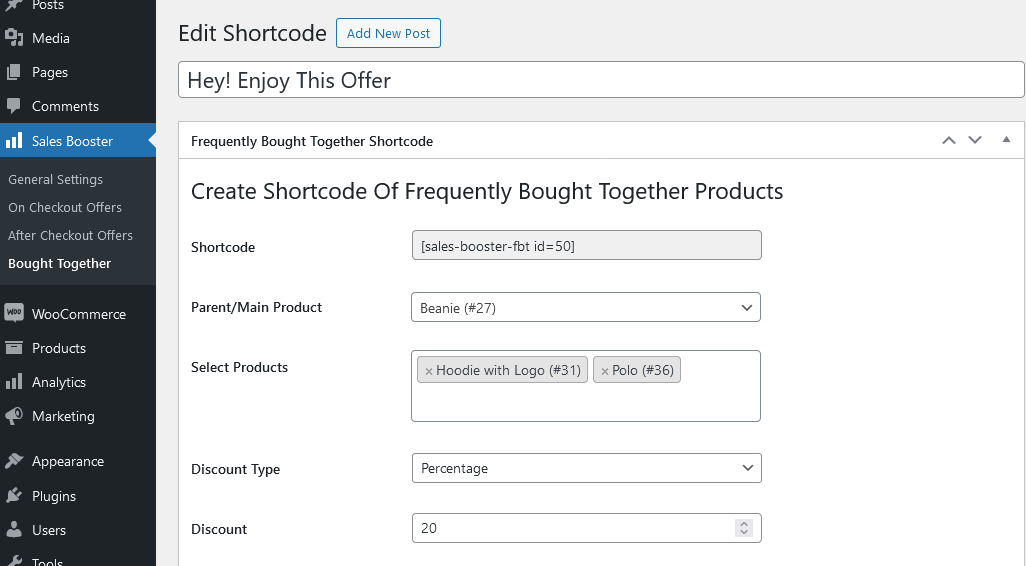The height and width of the screenshot is (566, 1026).
Task: Click the Sales Booster bar chart icon
Action: coord(14,141)
